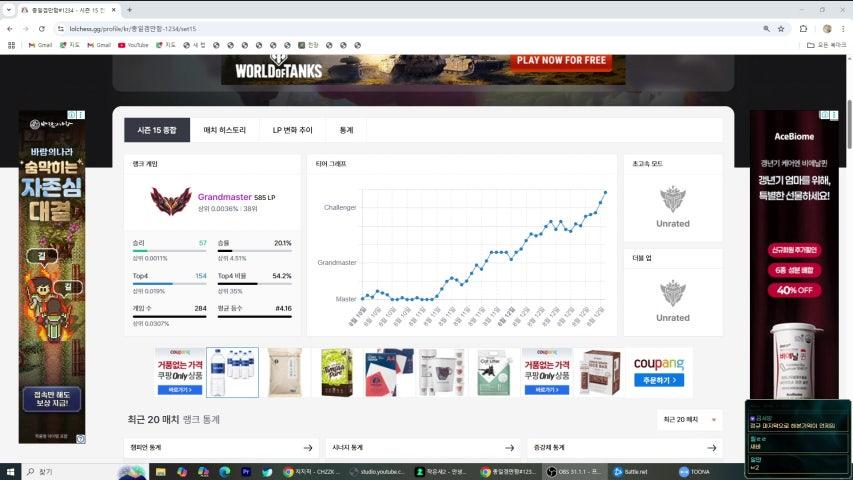Reload the lolchess.gg page

(42, 29)
